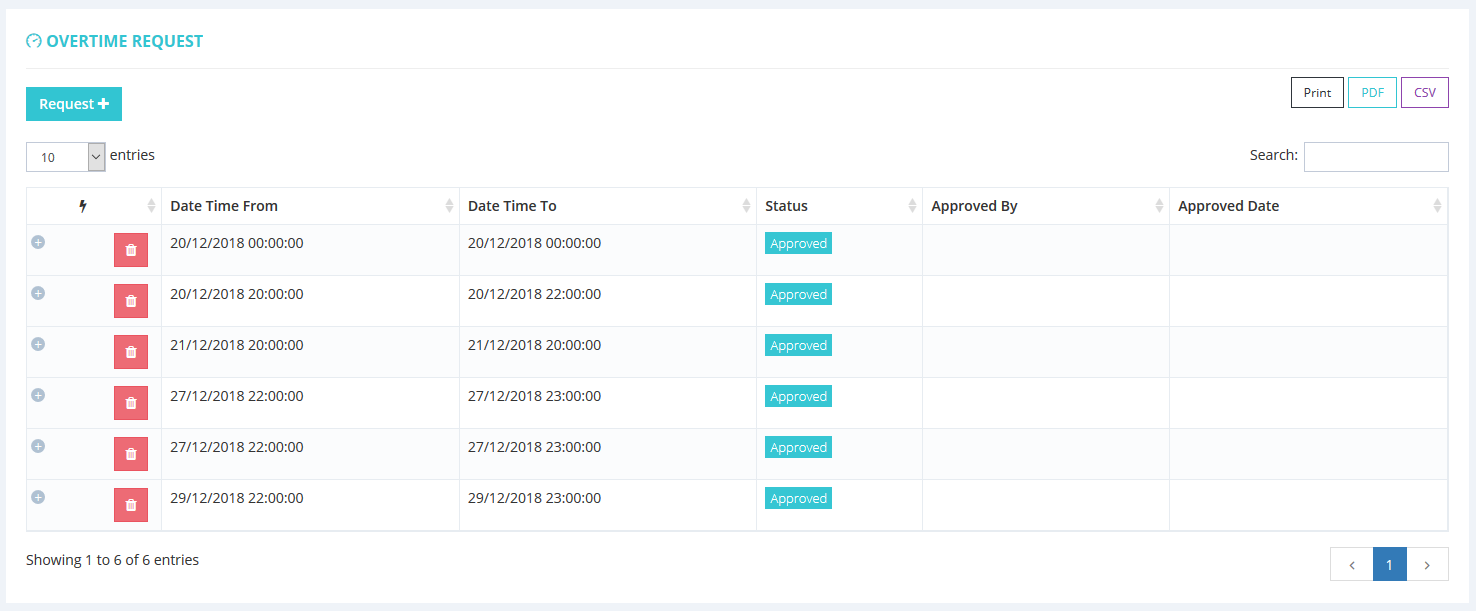
Task: Go to page 1 in pagination
Action: point(1389,564)
